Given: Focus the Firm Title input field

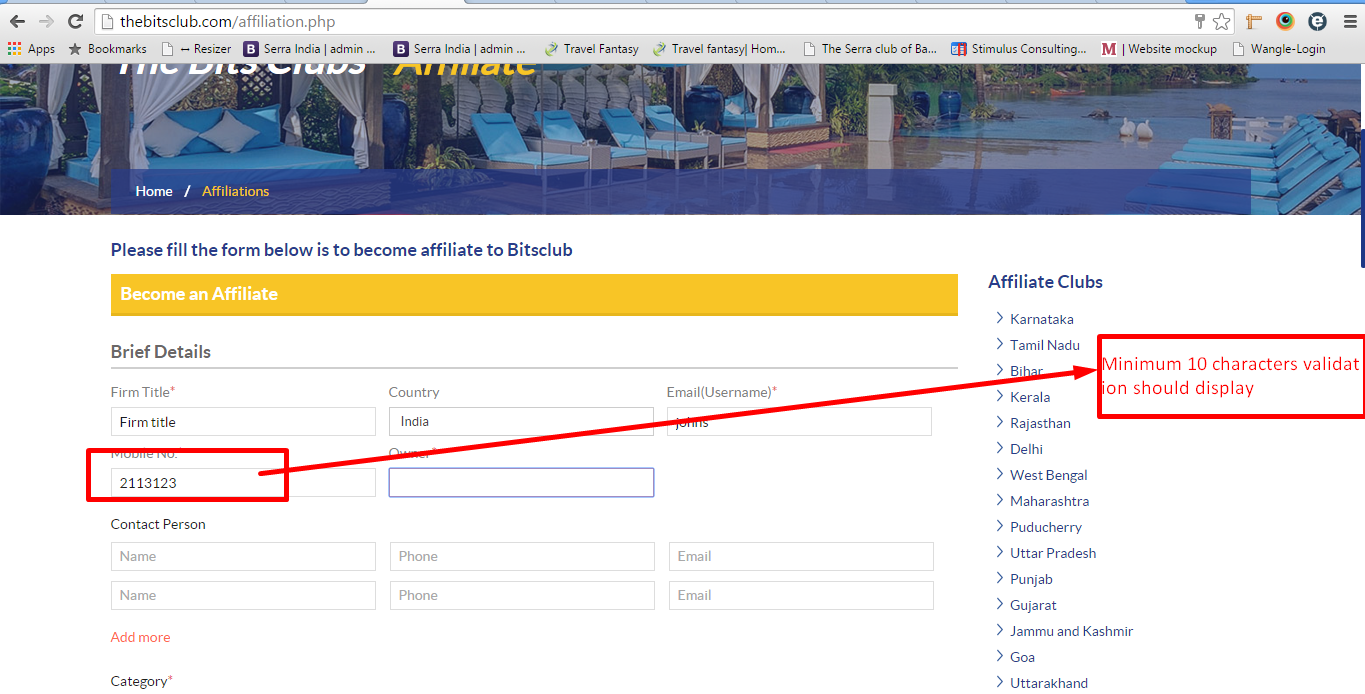Looking at the screenshot, I should (243, 422).
